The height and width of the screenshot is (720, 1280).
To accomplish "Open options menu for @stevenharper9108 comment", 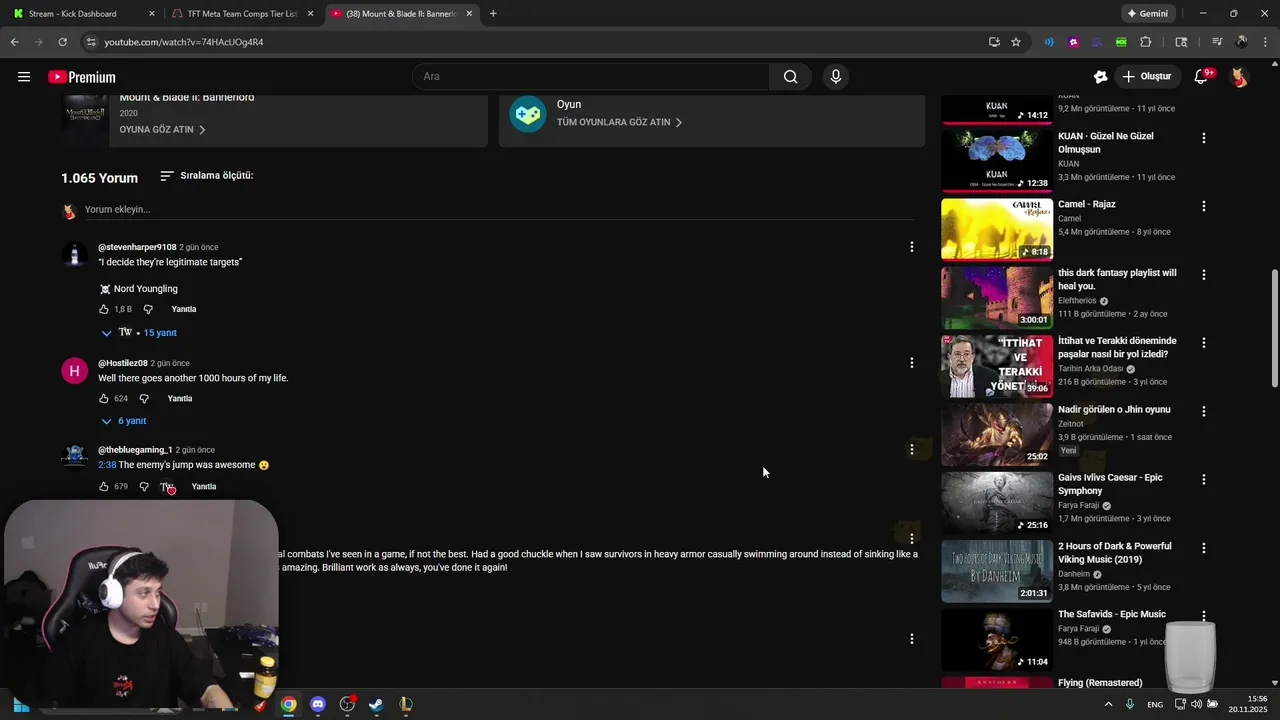I will tap(911, 247).
